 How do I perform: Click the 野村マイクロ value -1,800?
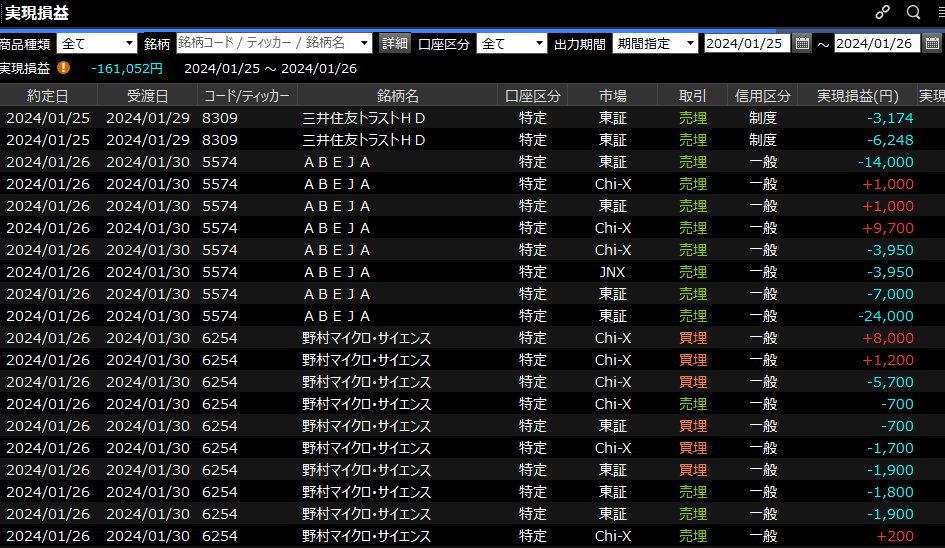[x=890, y=492]
